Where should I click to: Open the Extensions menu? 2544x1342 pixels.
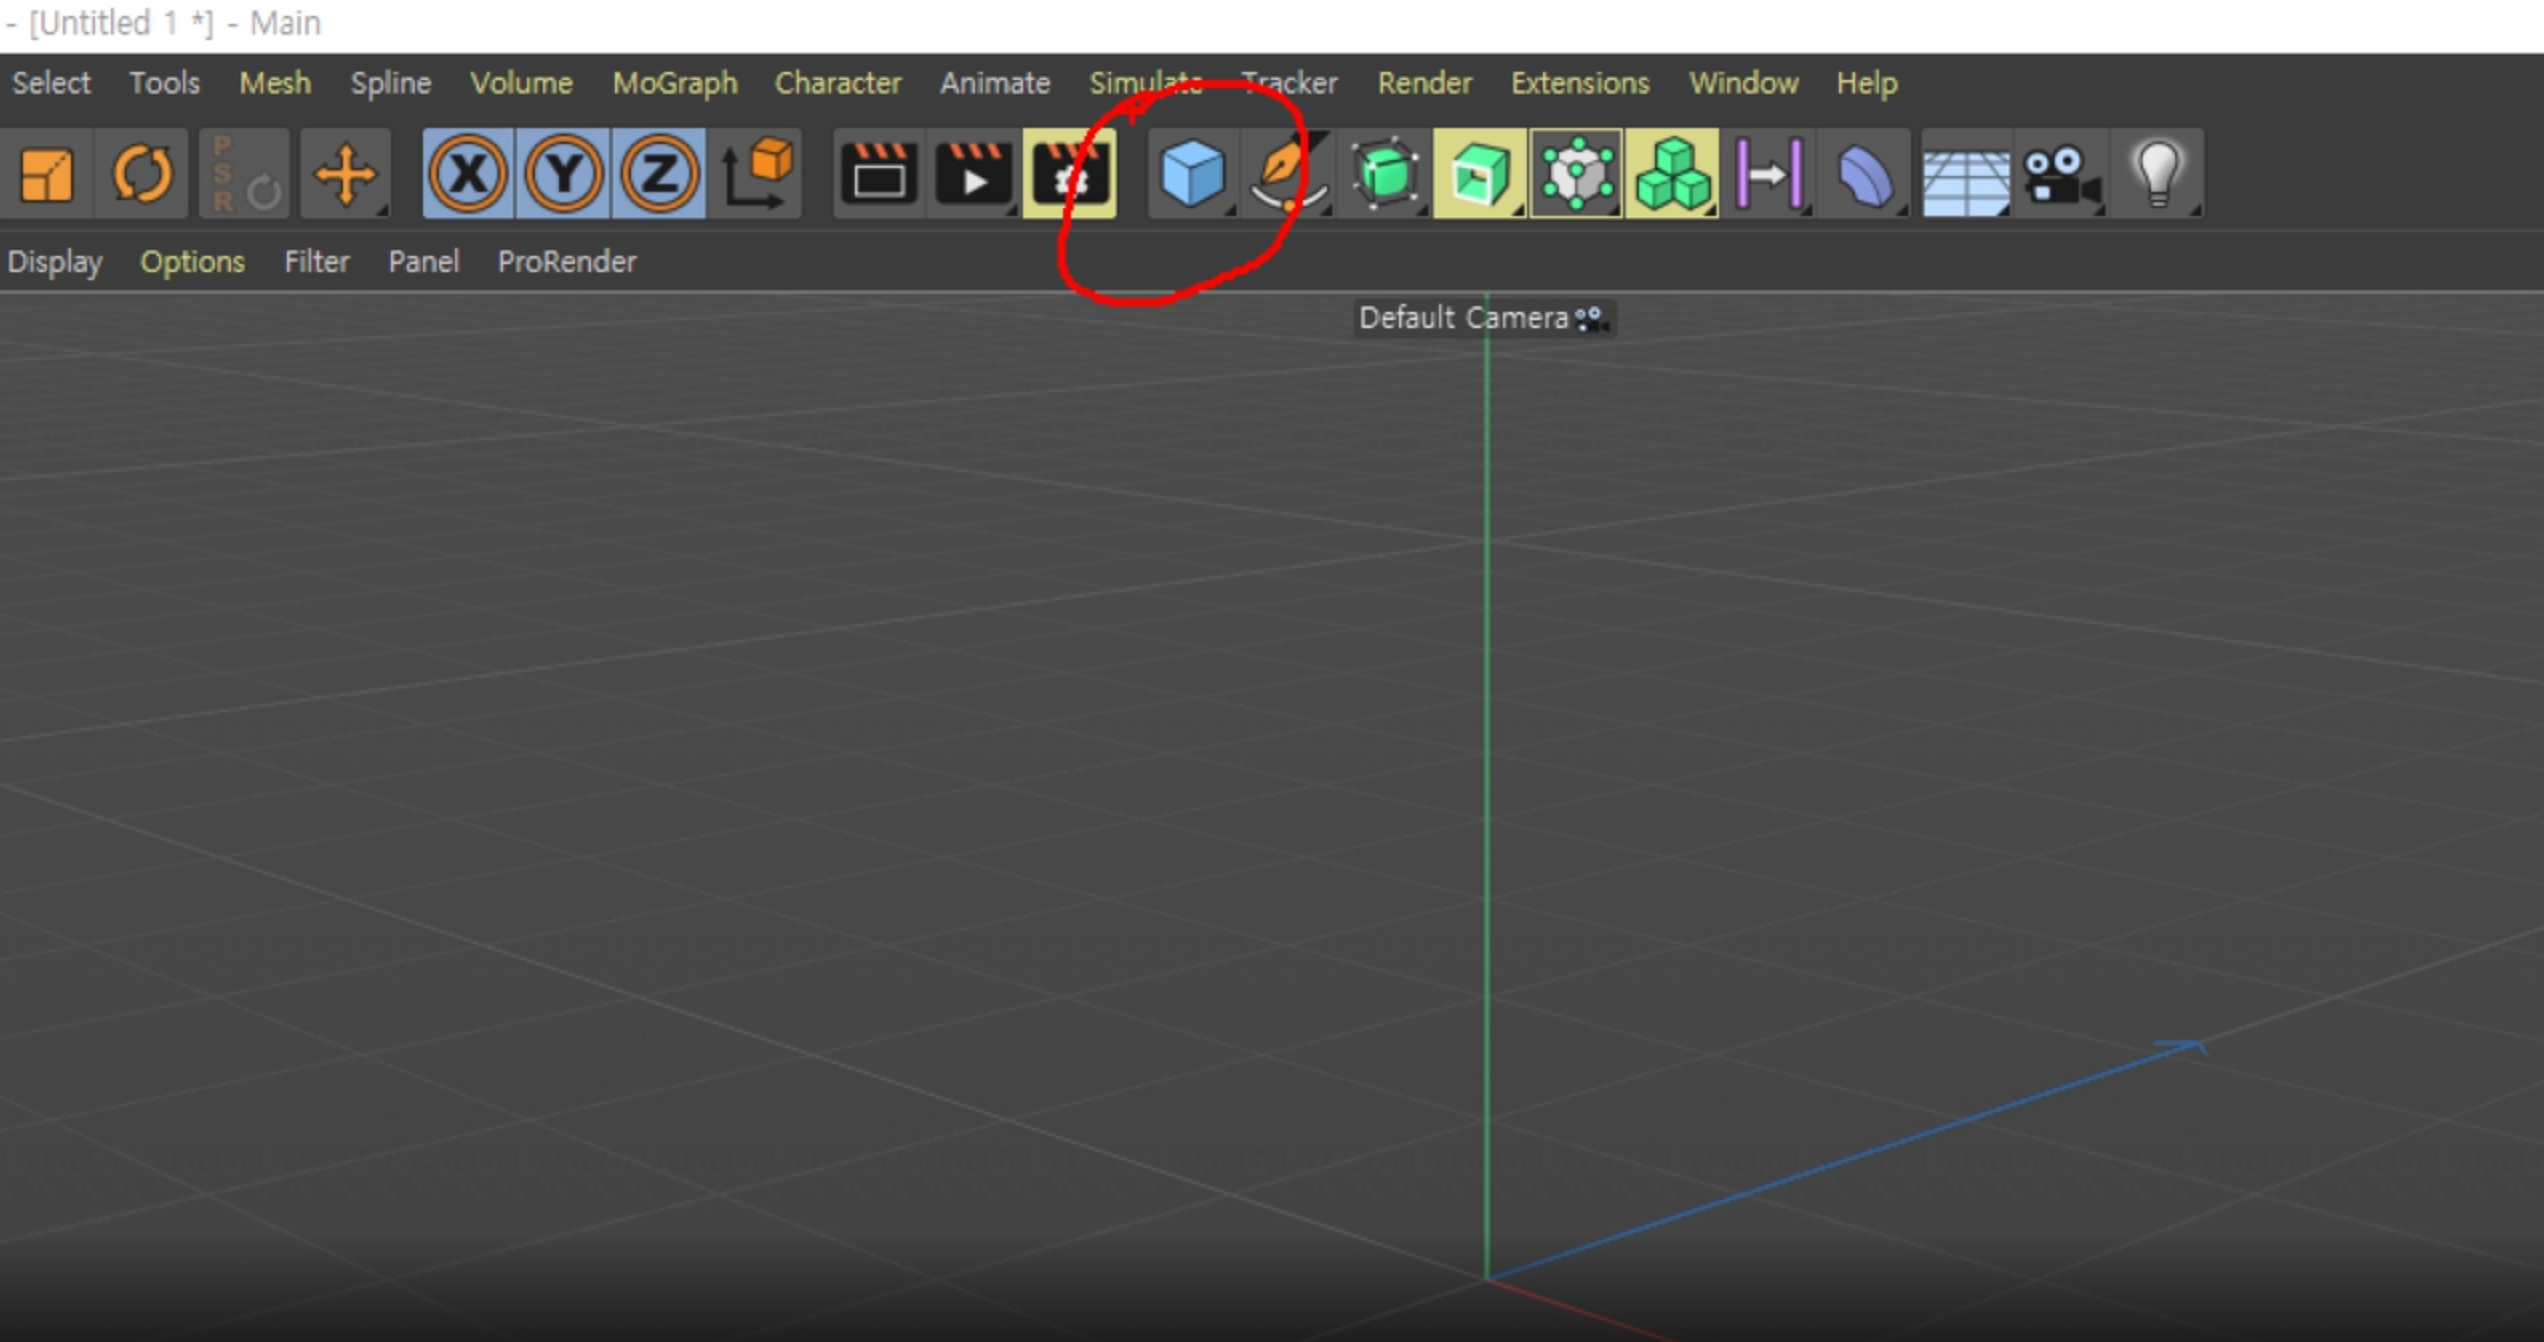1580,83
